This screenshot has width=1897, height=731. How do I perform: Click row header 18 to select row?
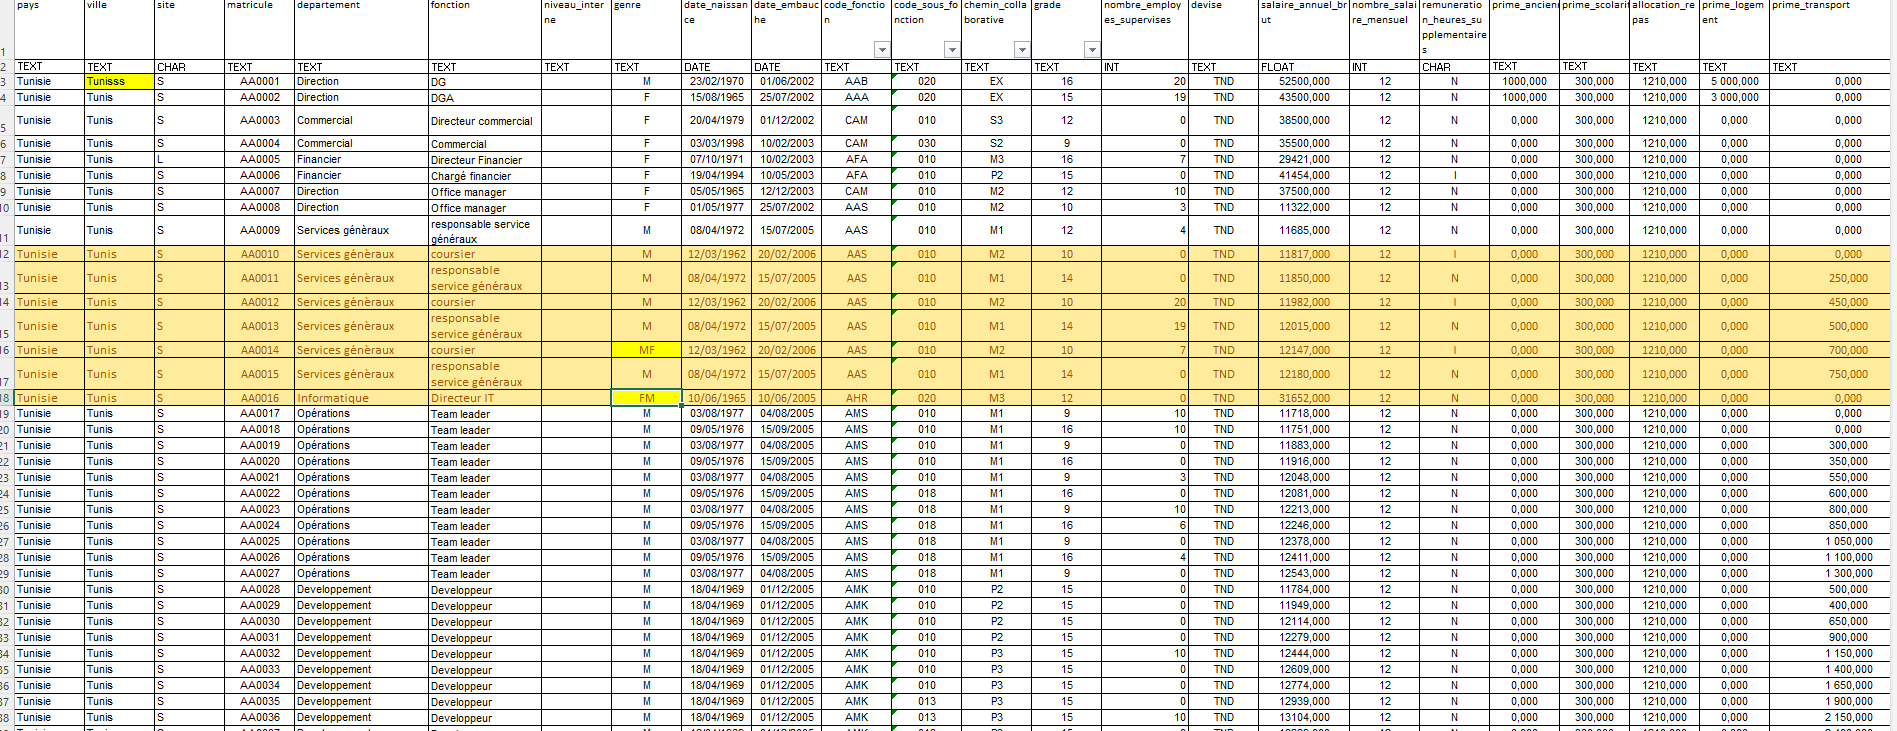[x=6, y=398]
